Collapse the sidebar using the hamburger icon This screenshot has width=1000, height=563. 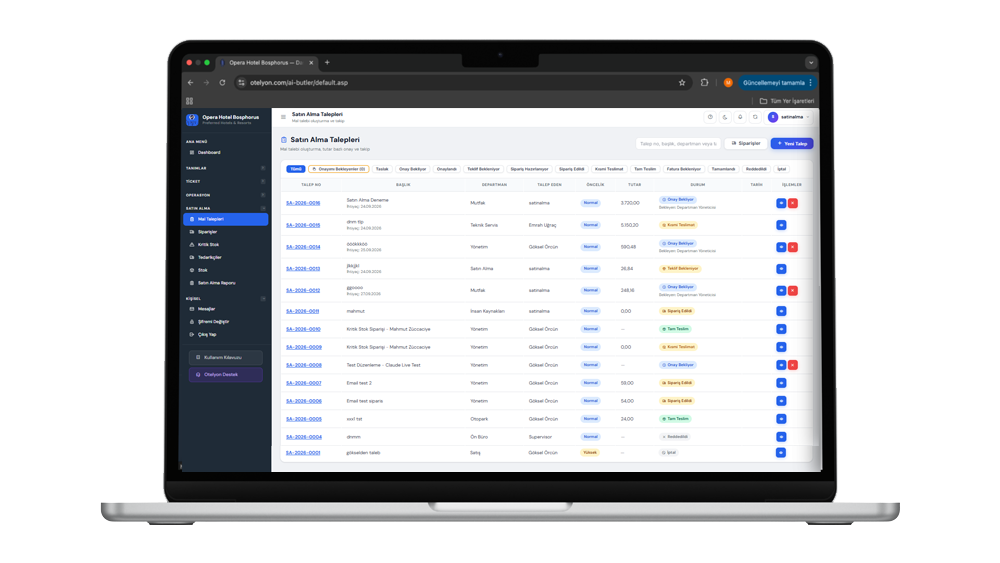(283, 117)
